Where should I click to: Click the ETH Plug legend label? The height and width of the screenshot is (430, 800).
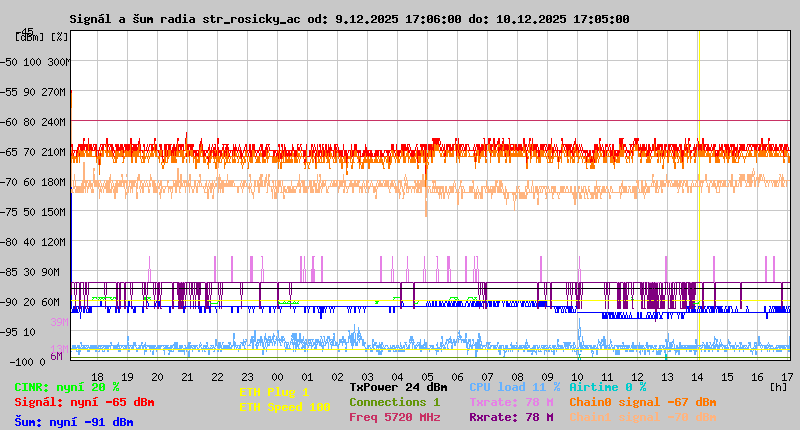(274, 392)
